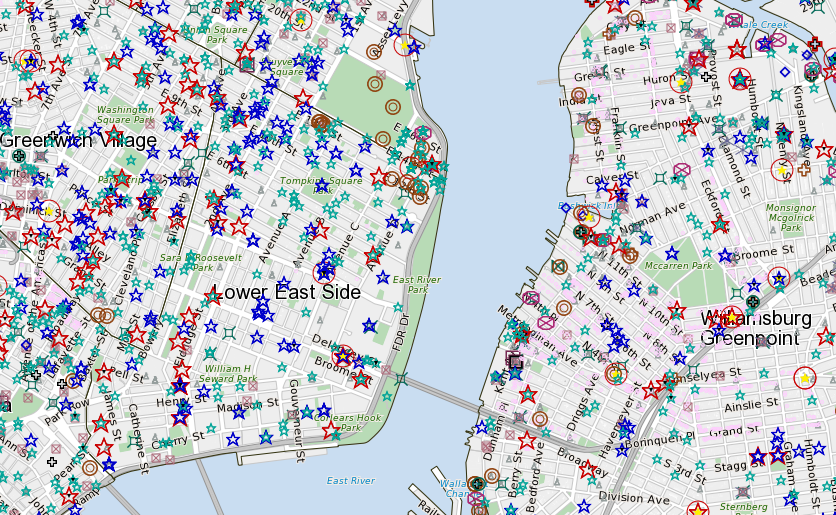
Task: Click the Greenwich Village neighborhood label
Action: [x=78, y=140]
